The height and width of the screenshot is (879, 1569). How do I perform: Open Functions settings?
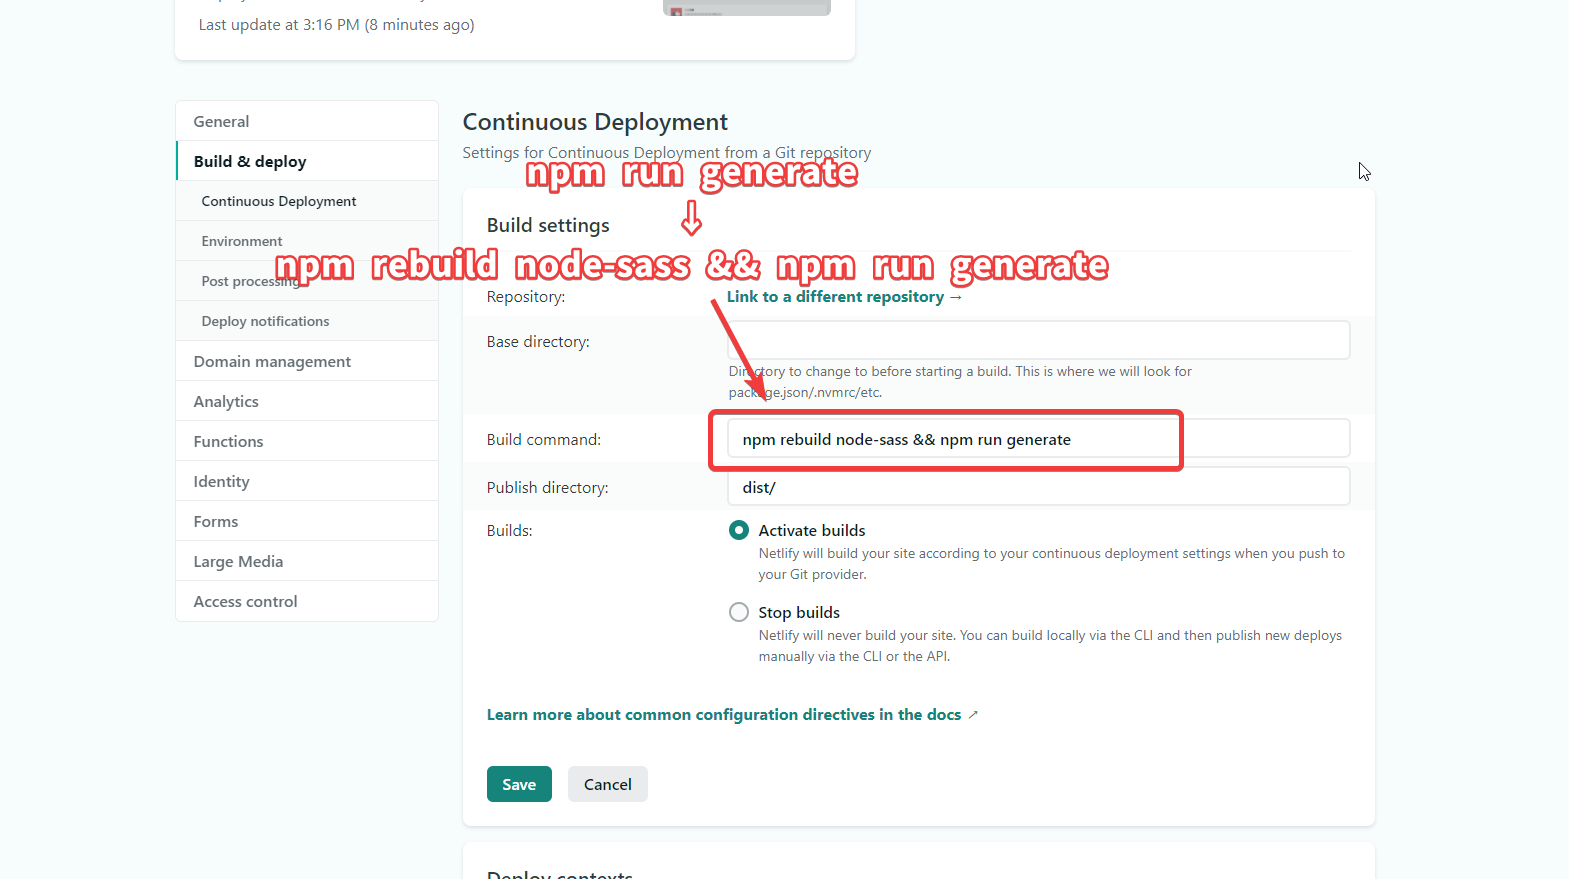(307, 441)
